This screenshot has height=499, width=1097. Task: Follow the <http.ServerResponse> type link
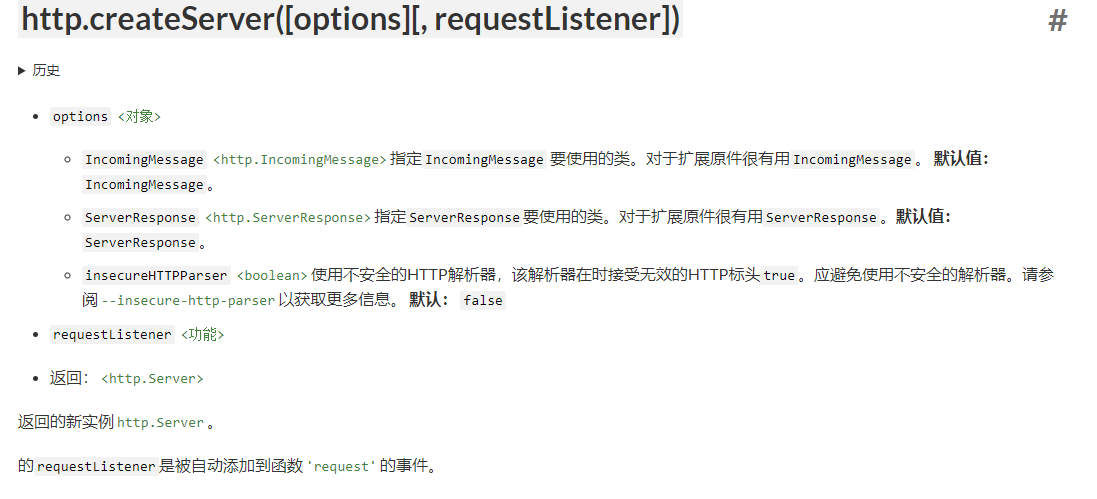288,218
